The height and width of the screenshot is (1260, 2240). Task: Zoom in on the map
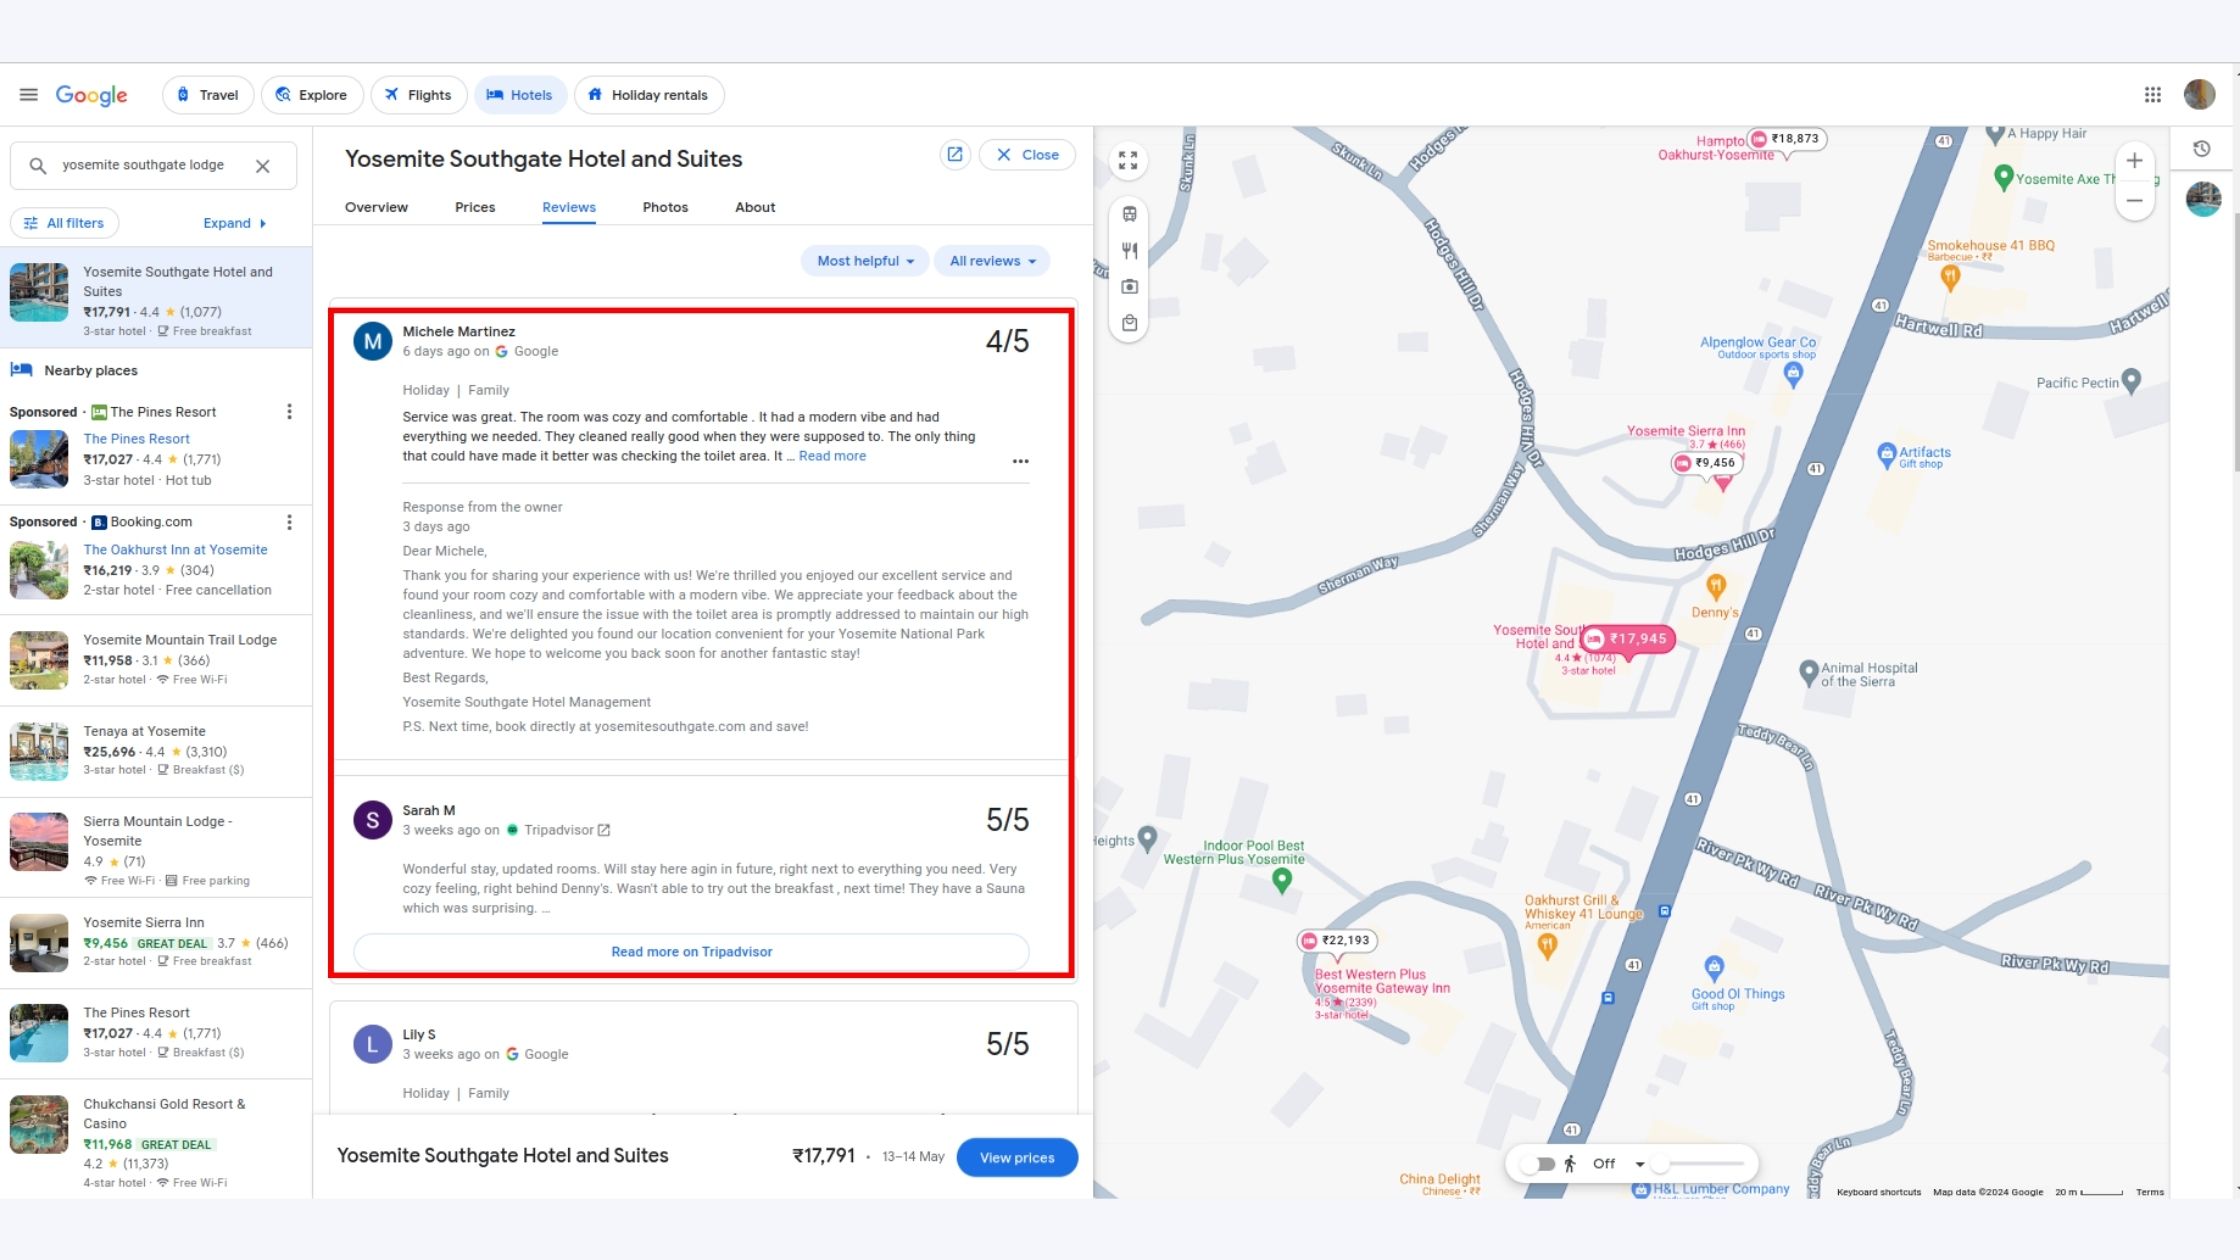point(2133,161)
